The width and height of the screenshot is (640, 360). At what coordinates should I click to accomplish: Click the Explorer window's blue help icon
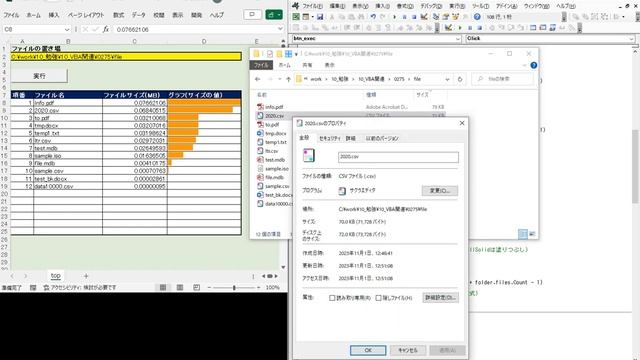533,65
